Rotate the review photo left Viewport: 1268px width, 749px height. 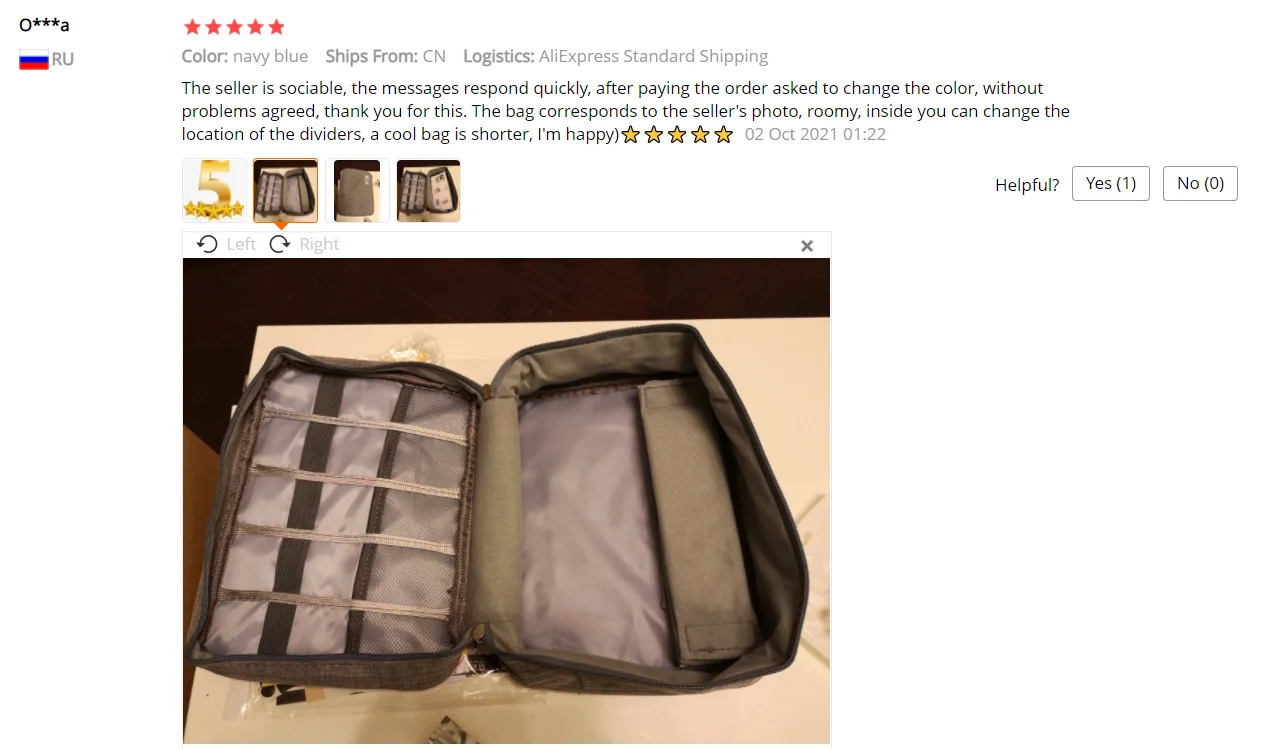(x=226, y=244)
